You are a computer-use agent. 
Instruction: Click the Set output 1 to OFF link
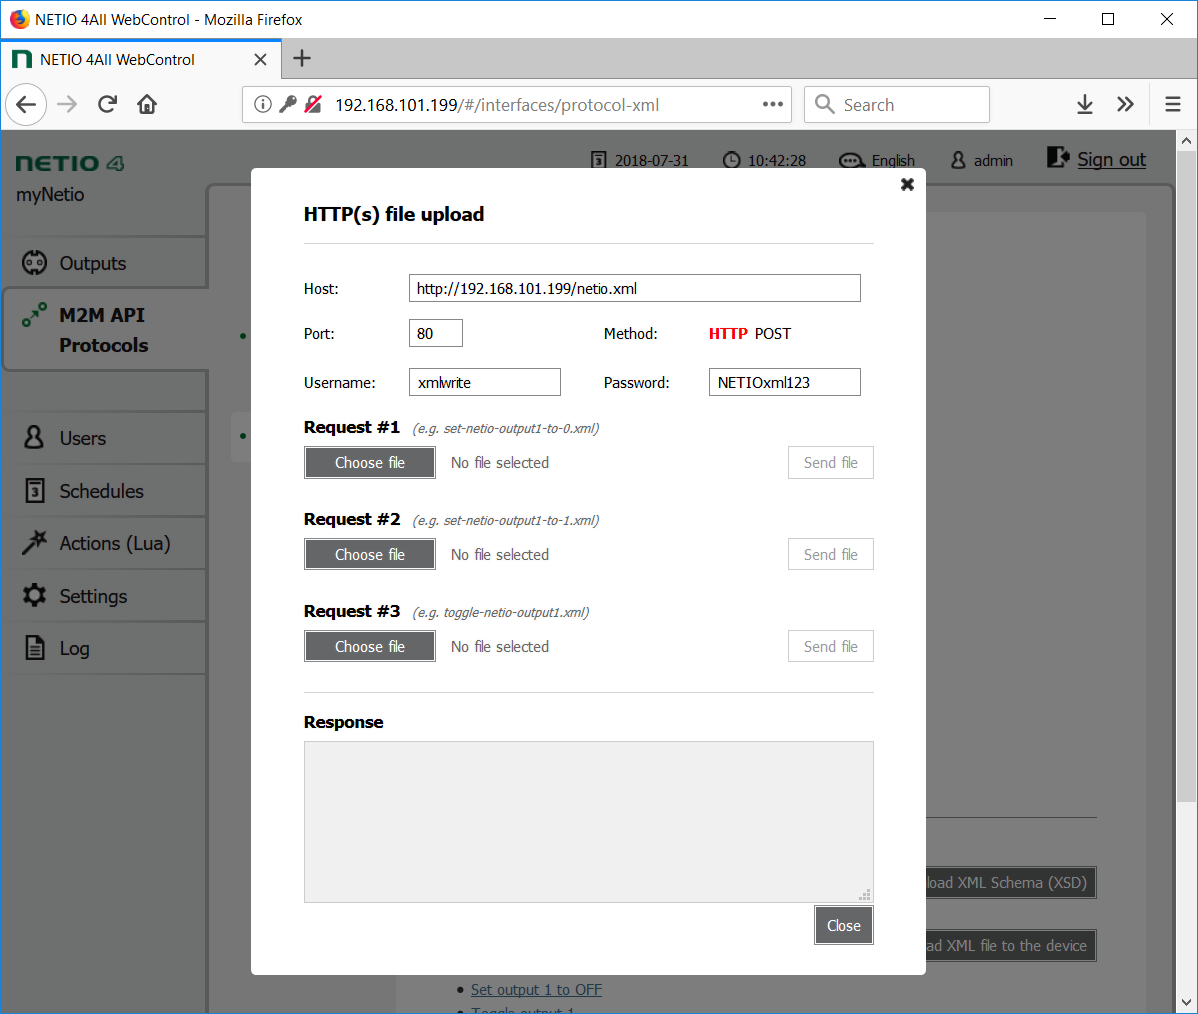pyautogui.click(x=536, y=990)
